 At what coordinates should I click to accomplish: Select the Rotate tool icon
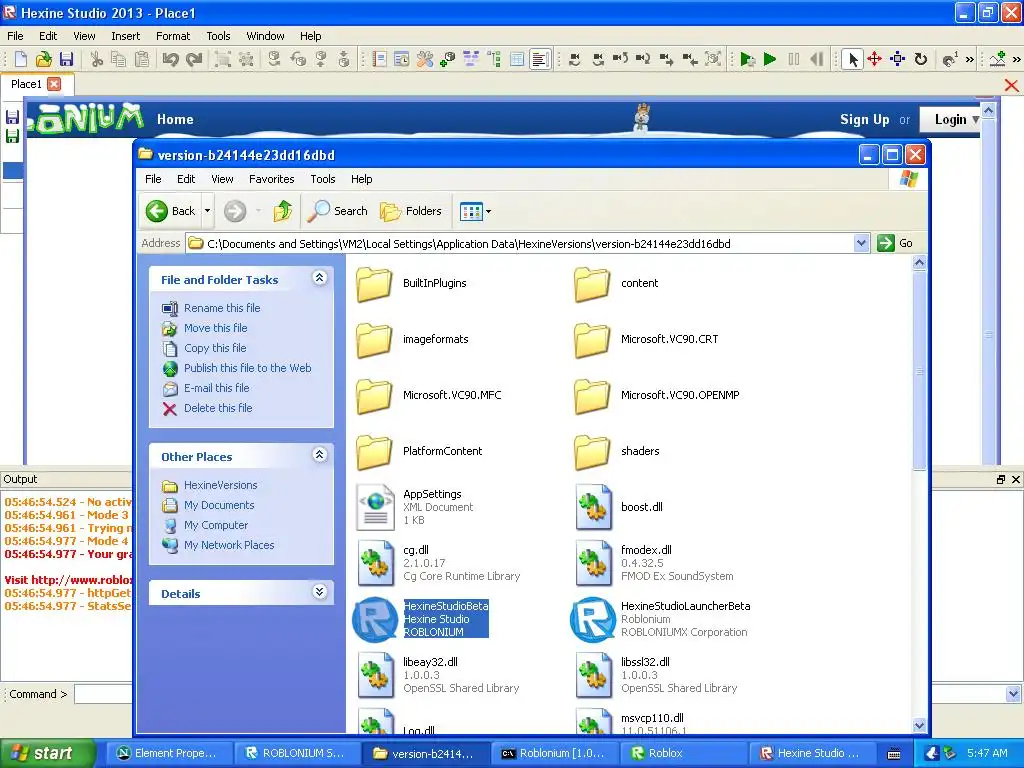(921, 59)
